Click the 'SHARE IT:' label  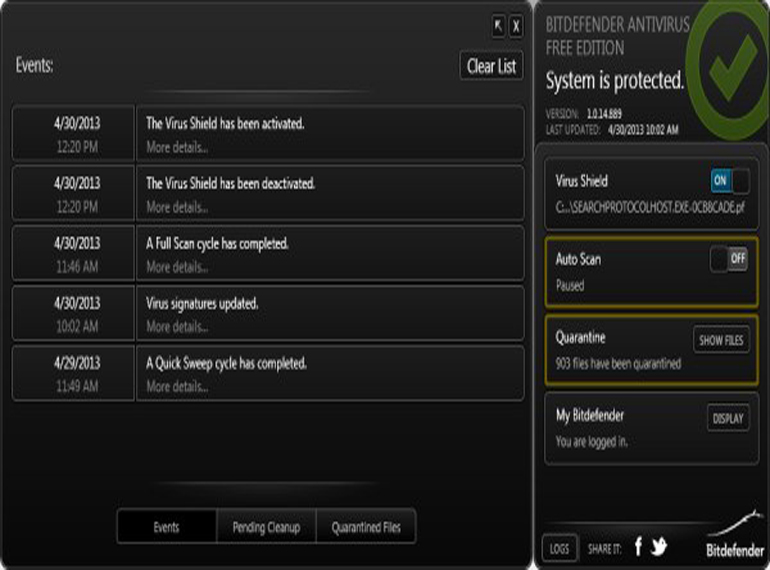point(605,549)
